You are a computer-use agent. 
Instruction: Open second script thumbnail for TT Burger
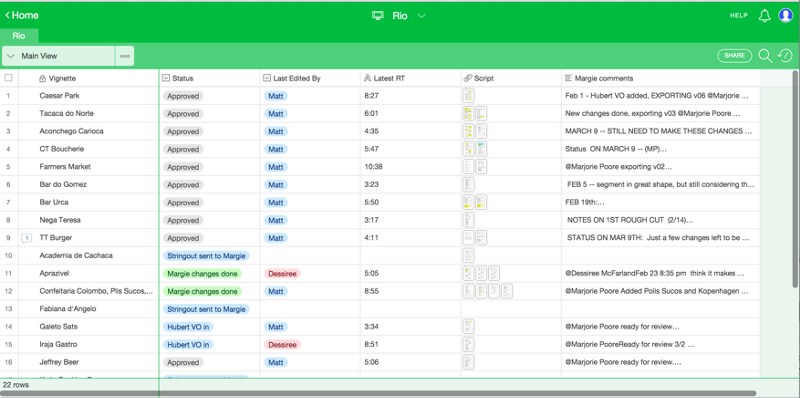(x=481, y=238)
